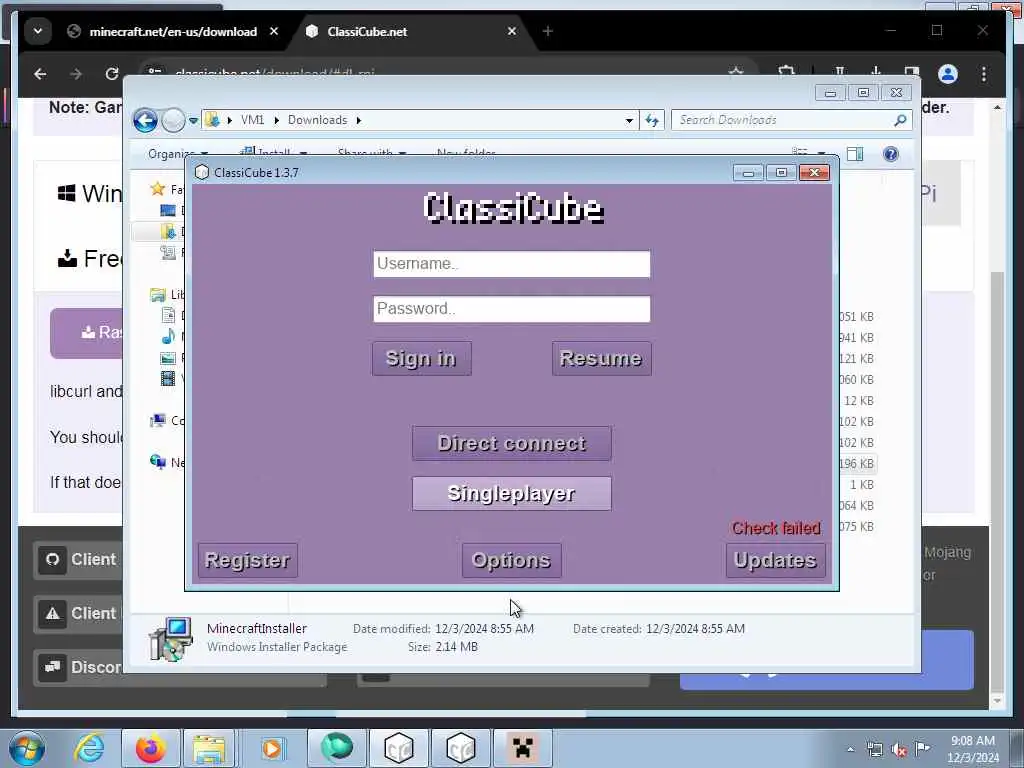
Task: Reload the ClassiCube.net page
Action: click(x=112, y=74)
